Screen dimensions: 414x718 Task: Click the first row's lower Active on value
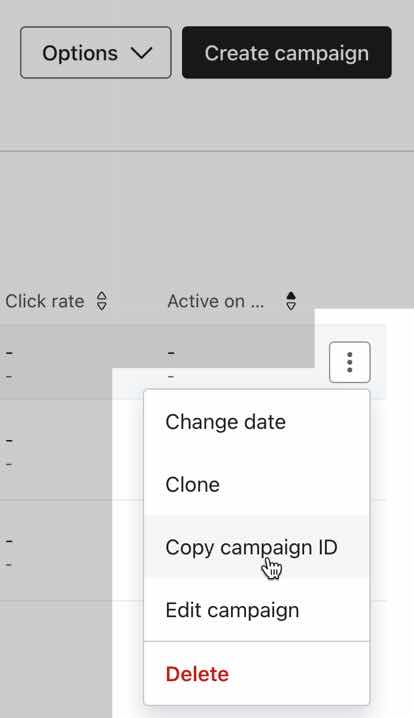pyautogui.click(x=171, y=377)
